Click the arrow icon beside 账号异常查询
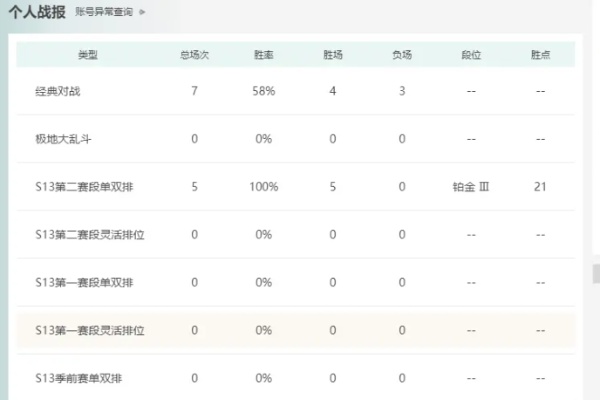The image size is (600, 400). (x=142, y=13)
